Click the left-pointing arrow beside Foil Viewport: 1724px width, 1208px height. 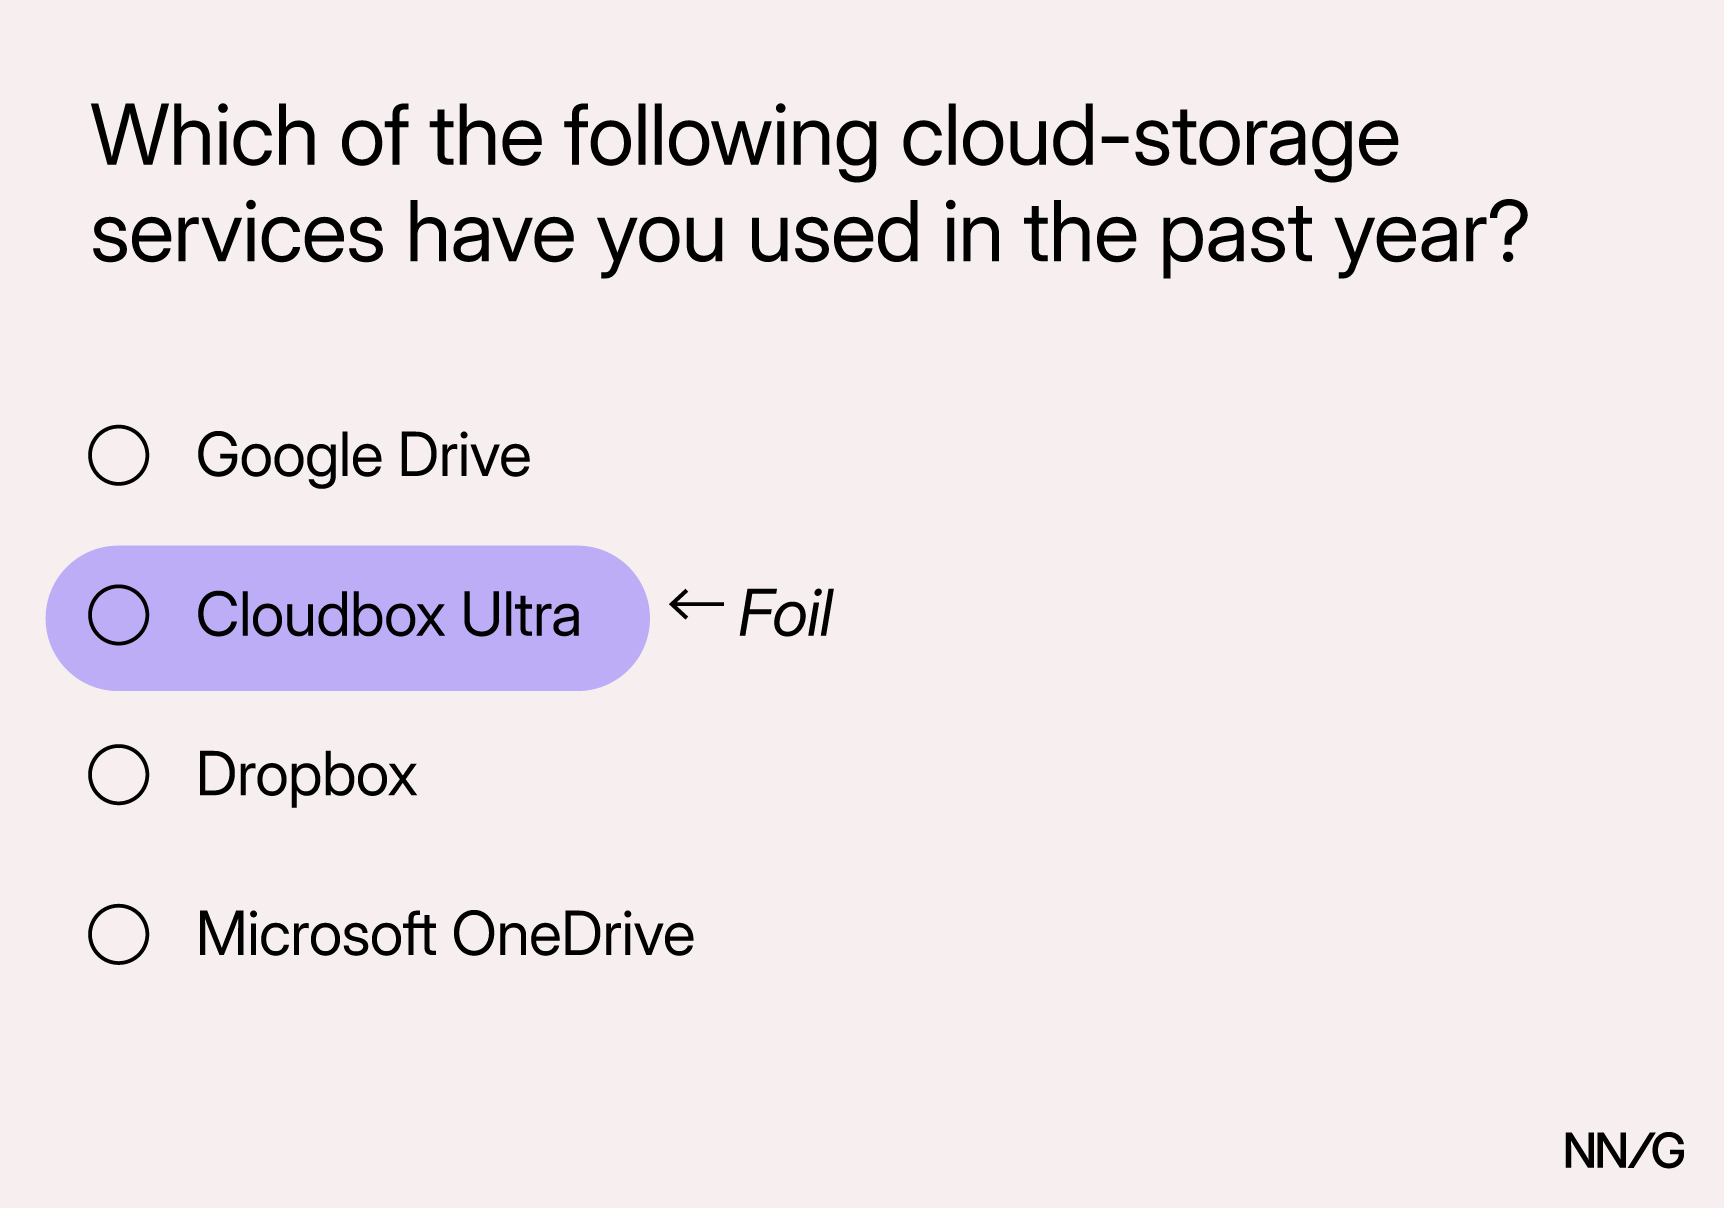point(696,605)
